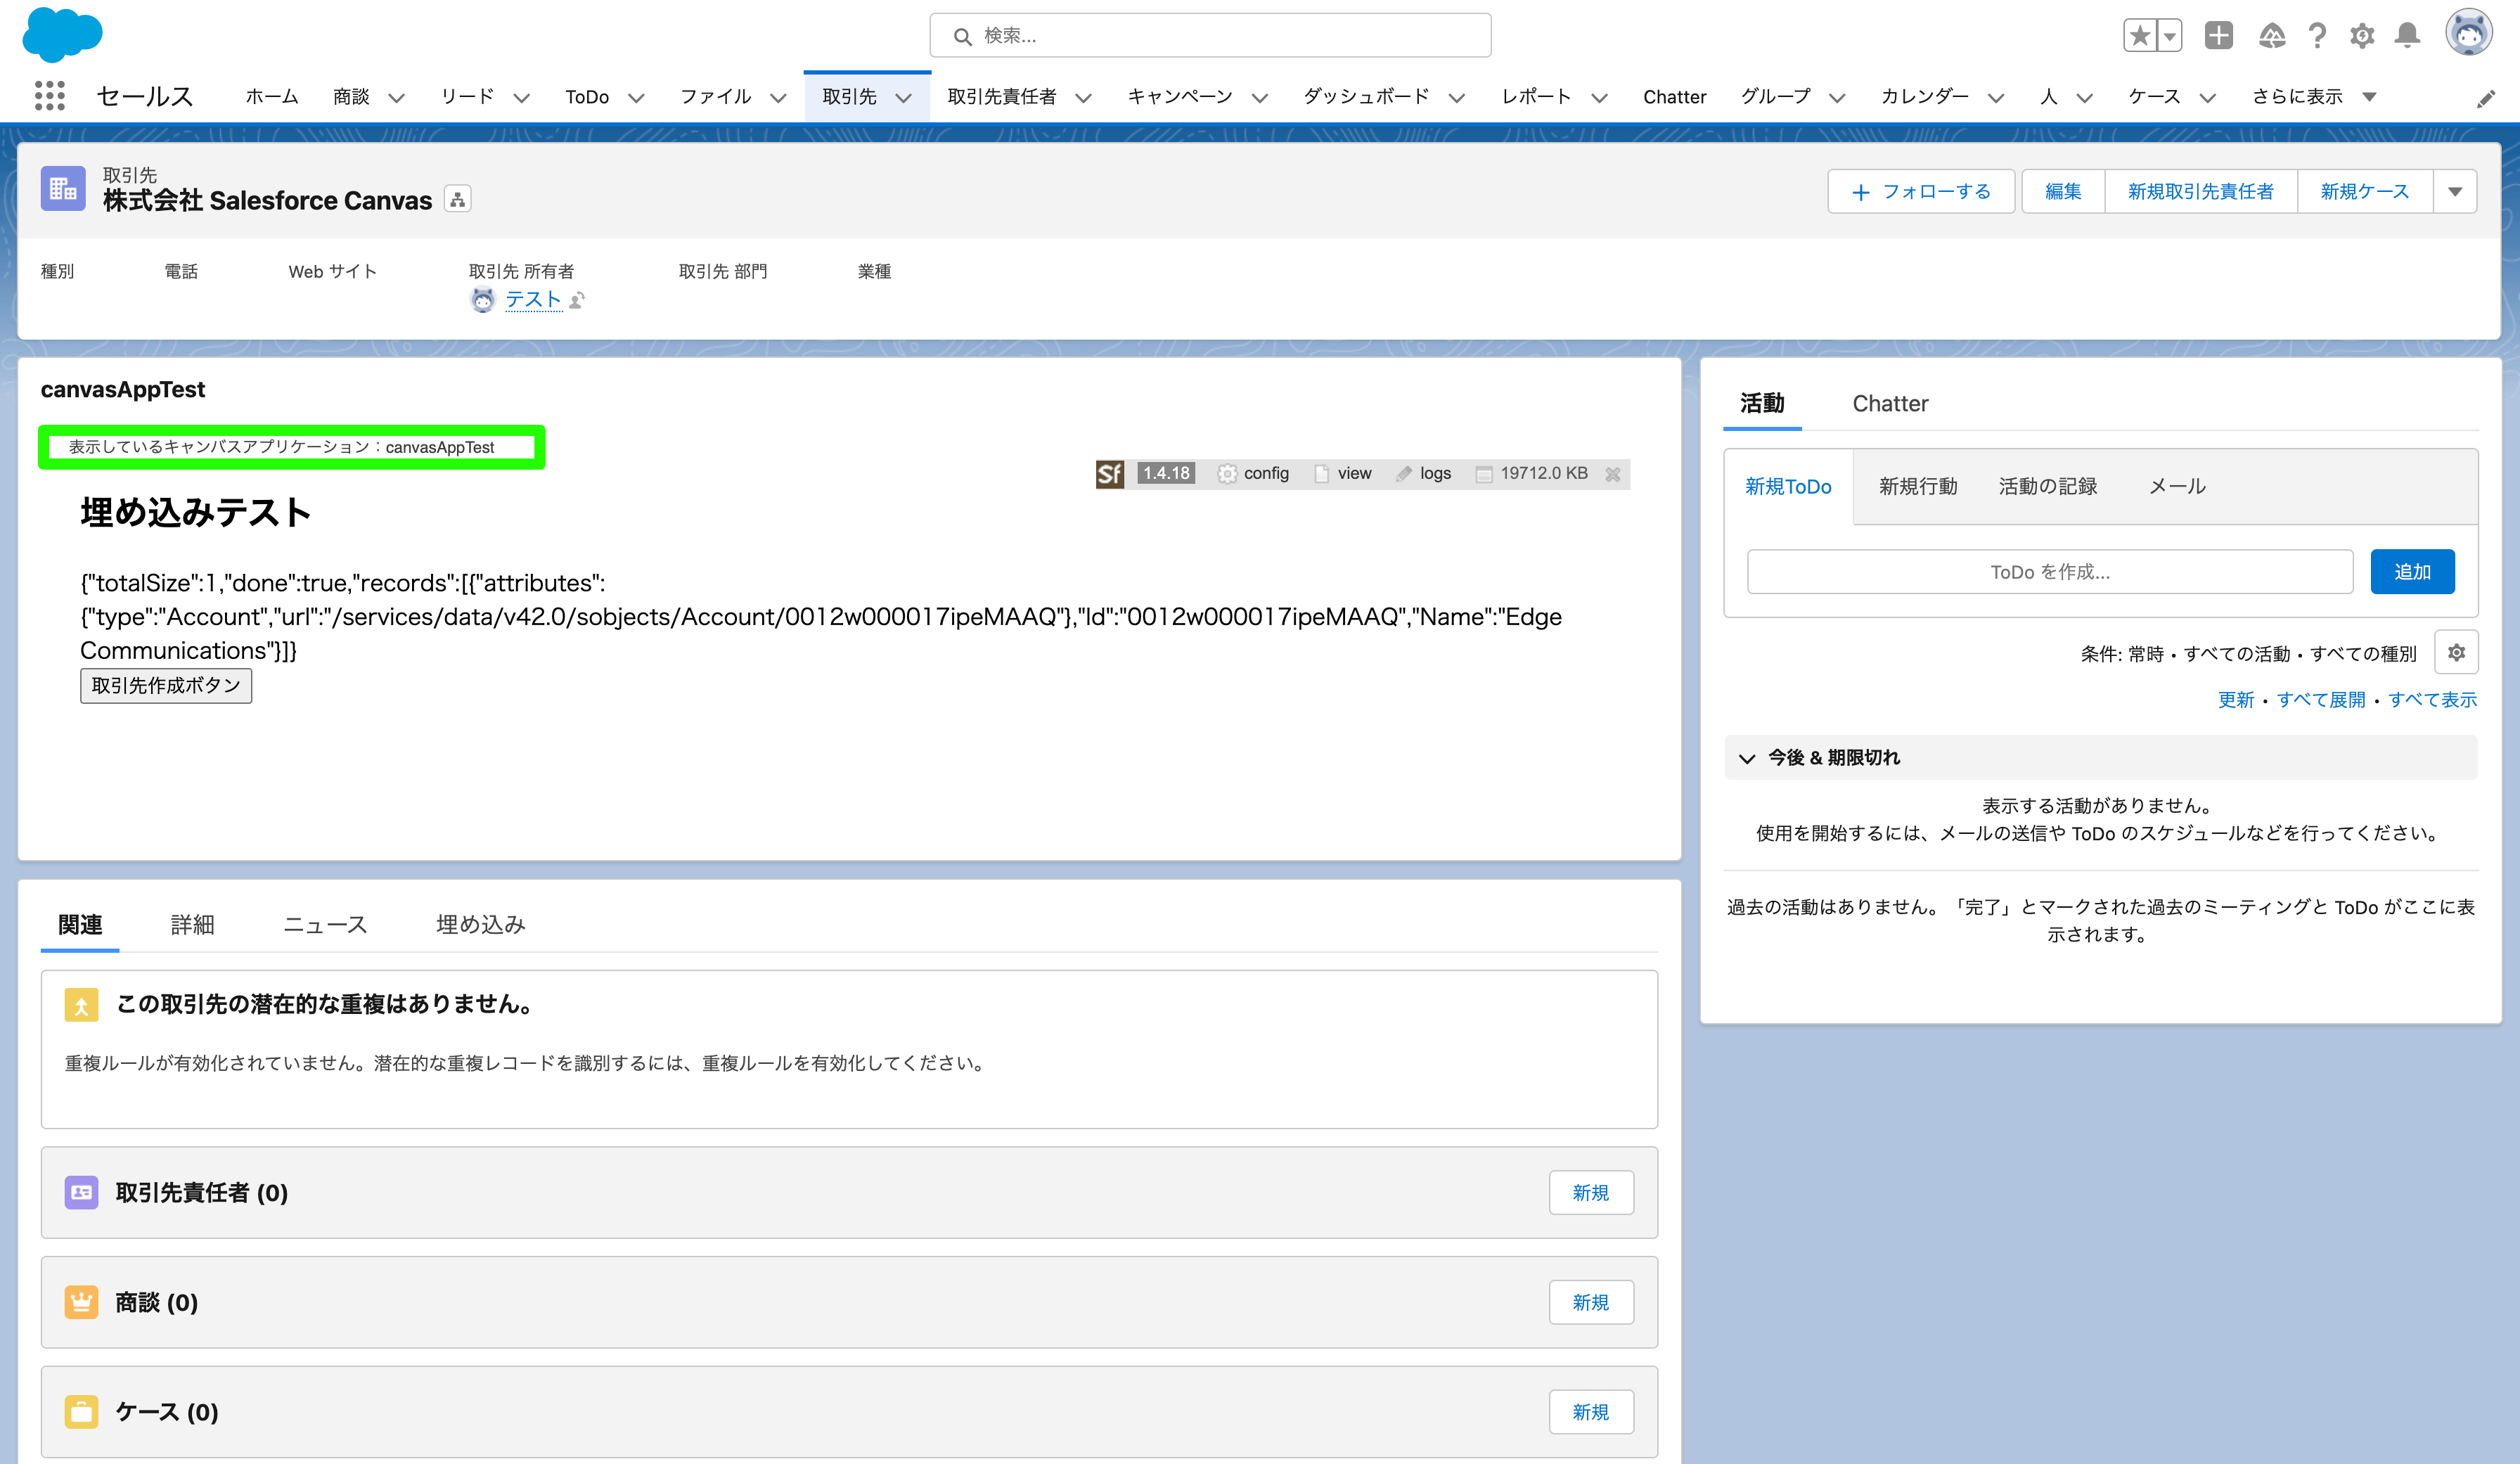The height and width of the screenshot is (1464, 2520).
Task: Click the change owner icon beside テスト
Action: [x=577, y=300]
